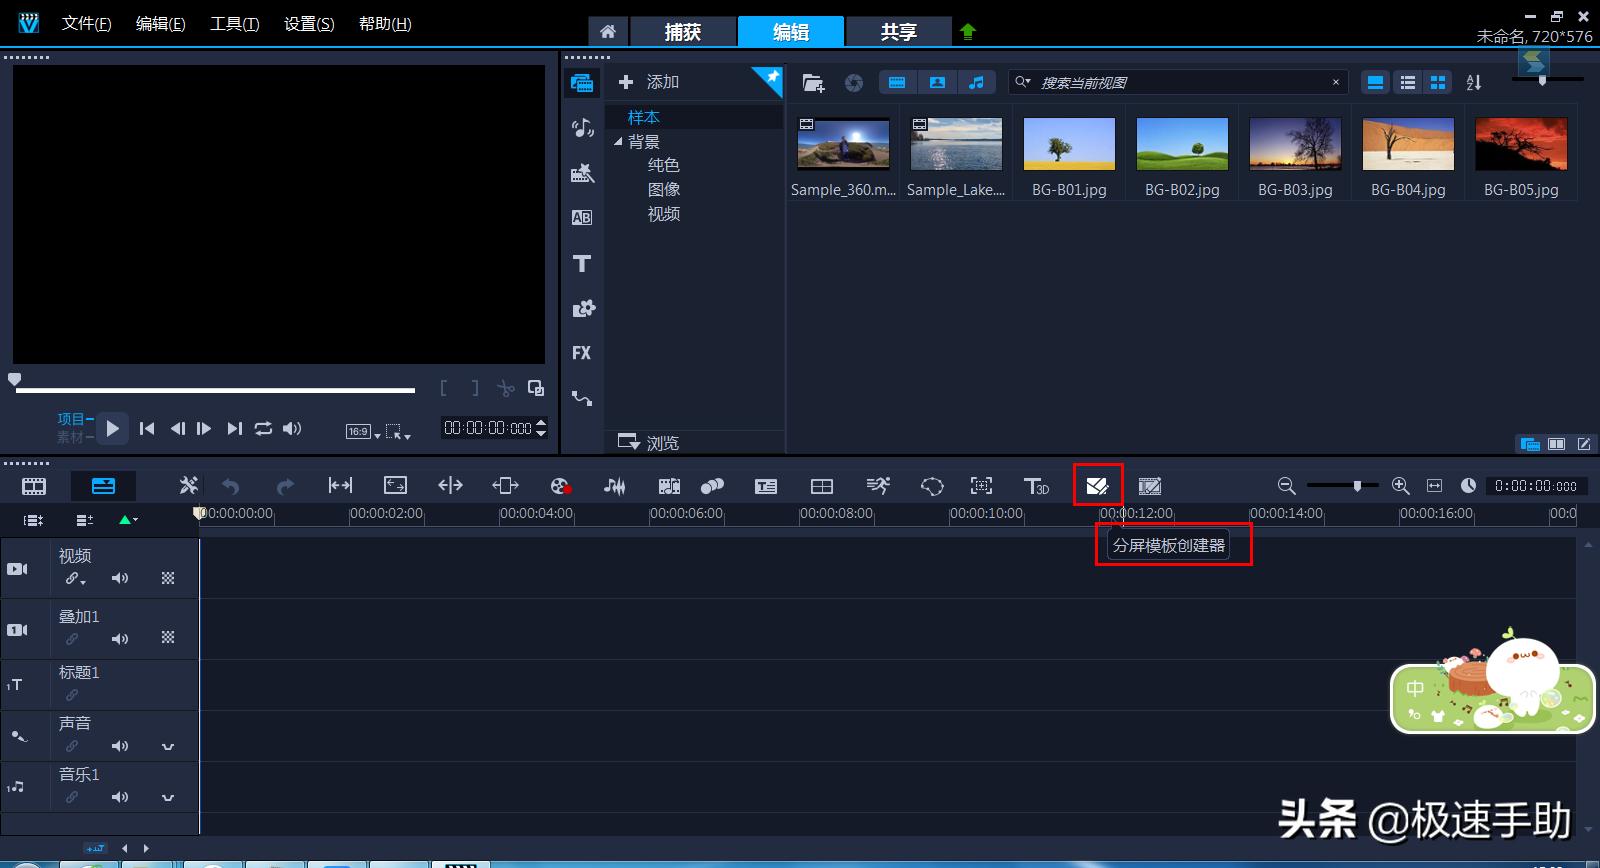Open the Title library in sidebar
The image size is (1600, 868).
pyautogui.click(x=582, y=264)
